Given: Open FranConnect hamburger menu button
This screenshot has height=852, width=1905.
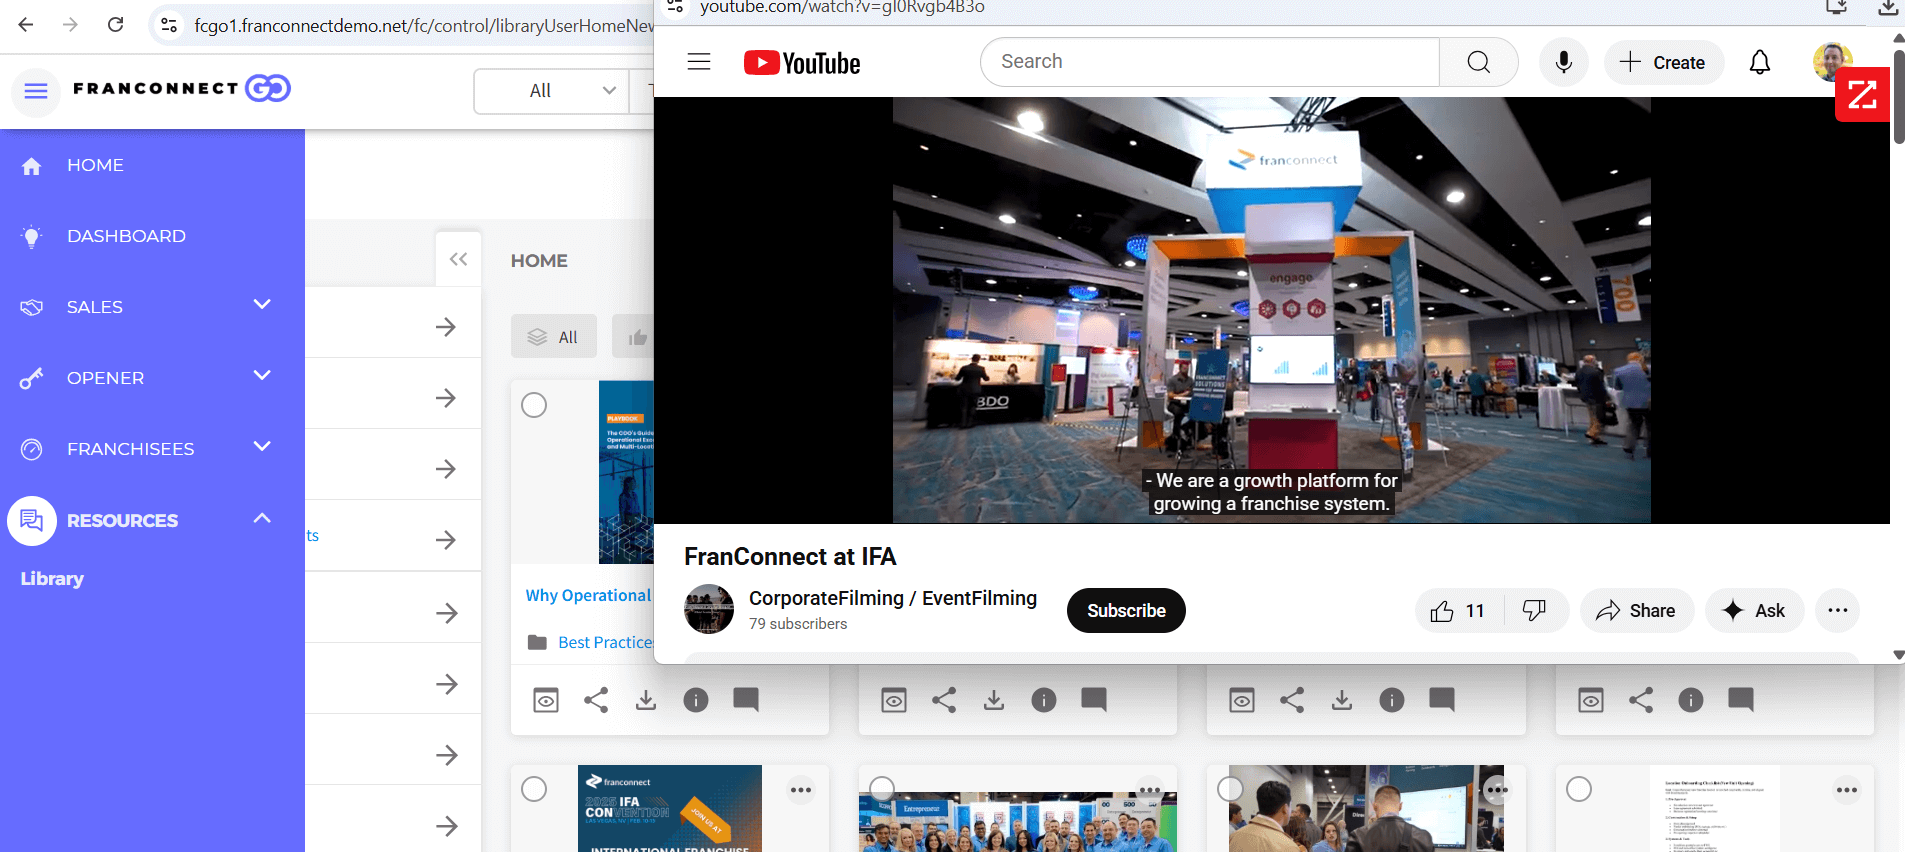Looking at the screenshot, I should click(x=36, y=91).
